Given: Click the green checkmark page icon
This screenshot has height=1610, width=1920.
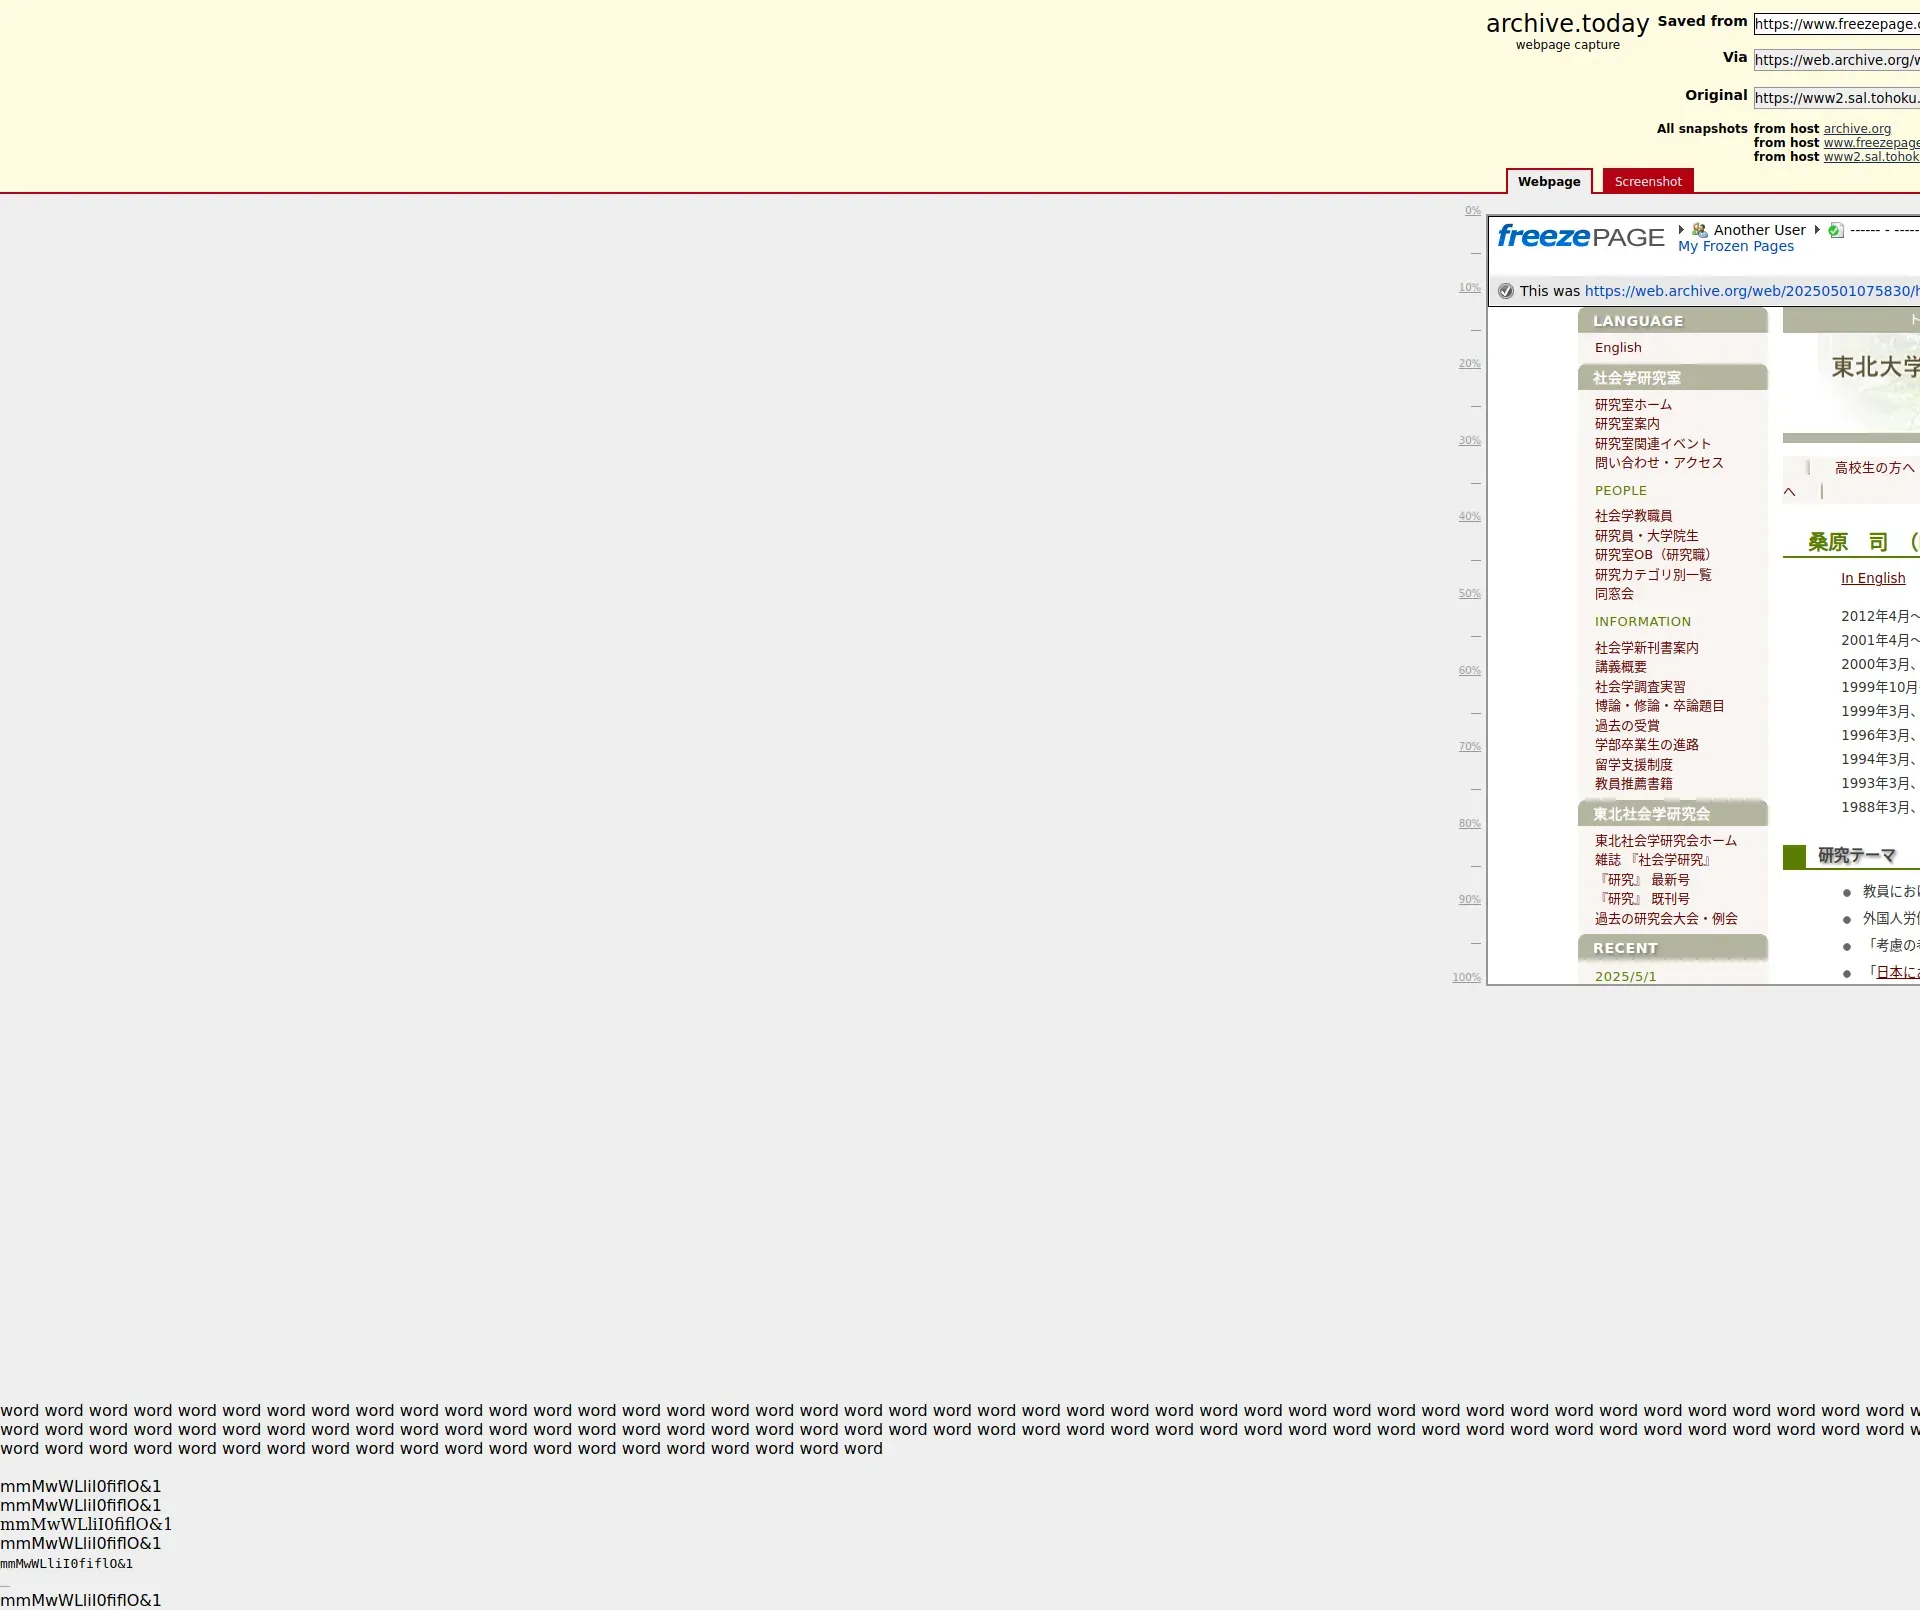Looking at the screenshot, I should [1835, 230].
